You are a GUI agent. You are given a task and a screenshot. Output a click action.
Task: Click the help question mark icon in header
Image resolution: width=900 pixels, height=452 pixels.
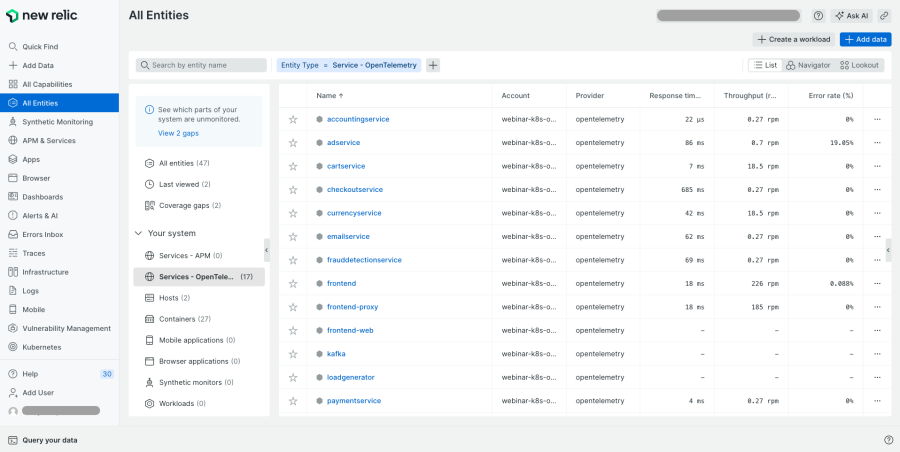tap(818, 16)
